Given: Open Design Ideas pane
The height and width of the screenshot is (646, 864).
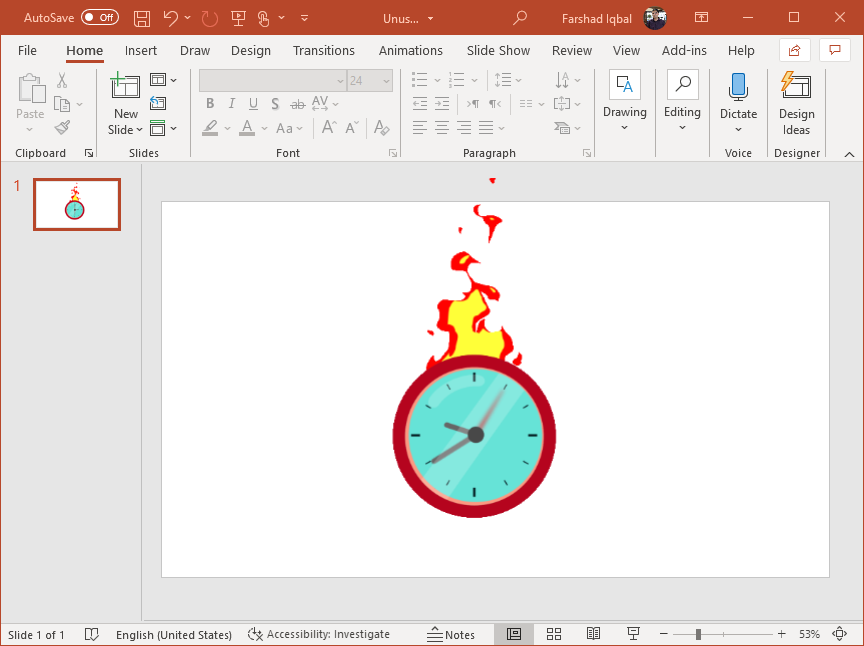Looking at the screenshot, I should coord(796,104).
